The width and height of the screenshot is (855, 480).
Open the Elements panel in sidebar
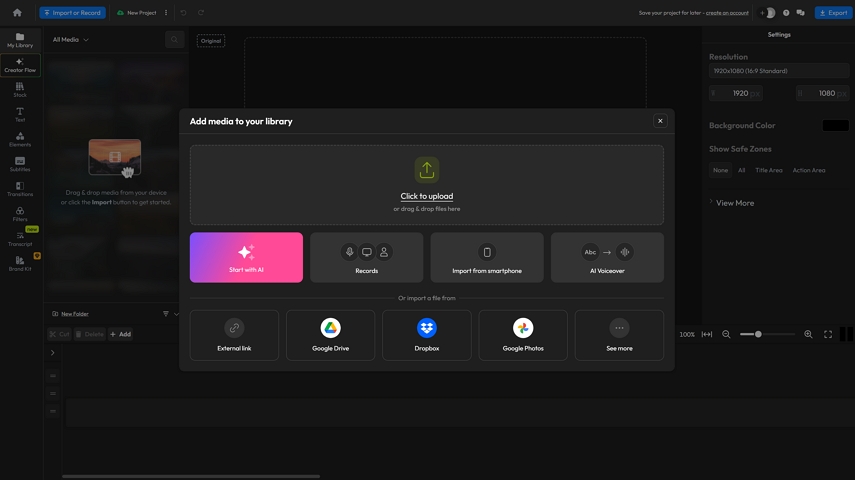coord(20,140)
